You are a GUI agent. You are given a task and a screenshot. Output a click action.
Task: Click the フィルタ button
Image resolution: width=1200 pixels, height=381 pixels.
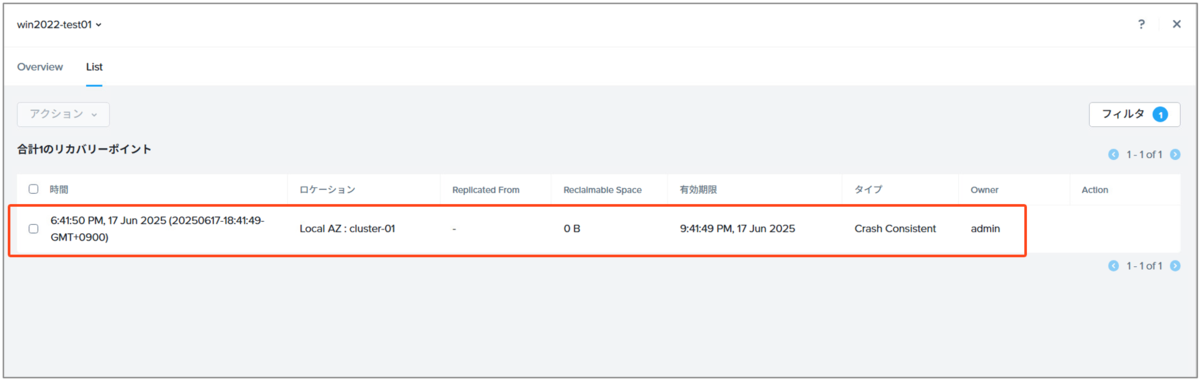point(1134,114)
